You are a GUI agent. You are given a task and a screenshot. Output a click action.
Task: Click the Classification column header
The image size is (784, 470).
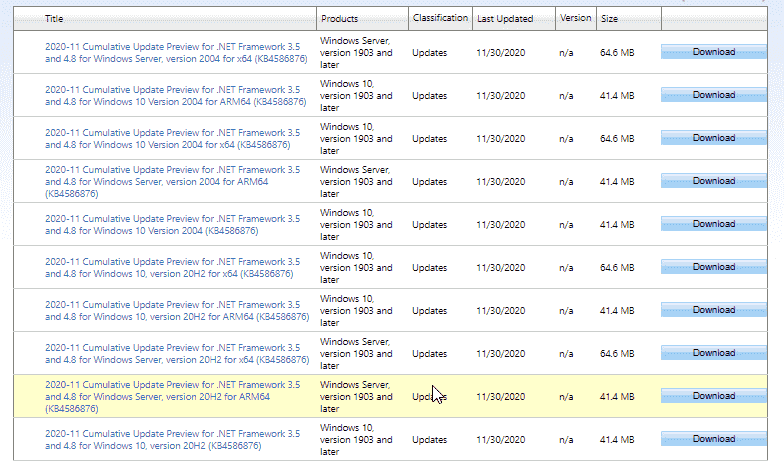tap(439, 18)
